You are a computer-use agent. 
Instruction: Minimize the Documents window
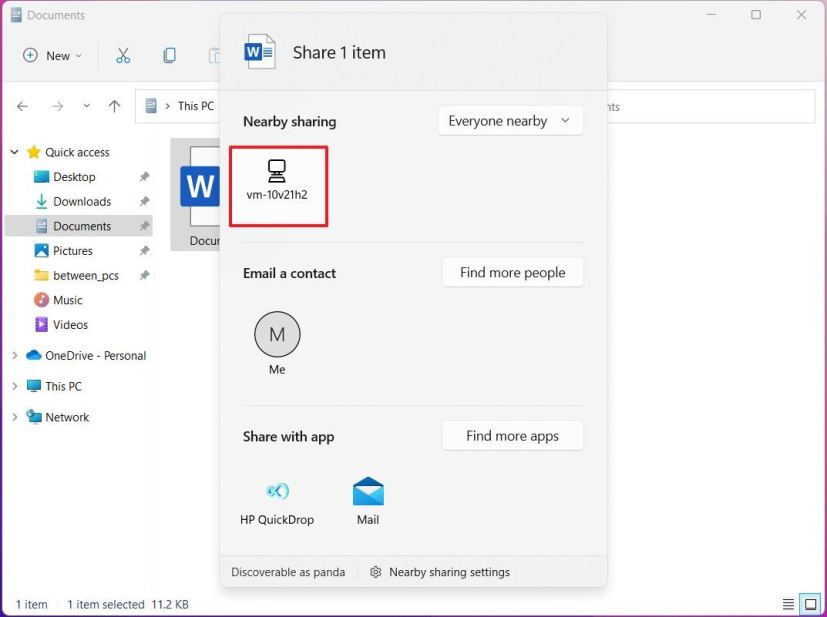click(711, 15)
